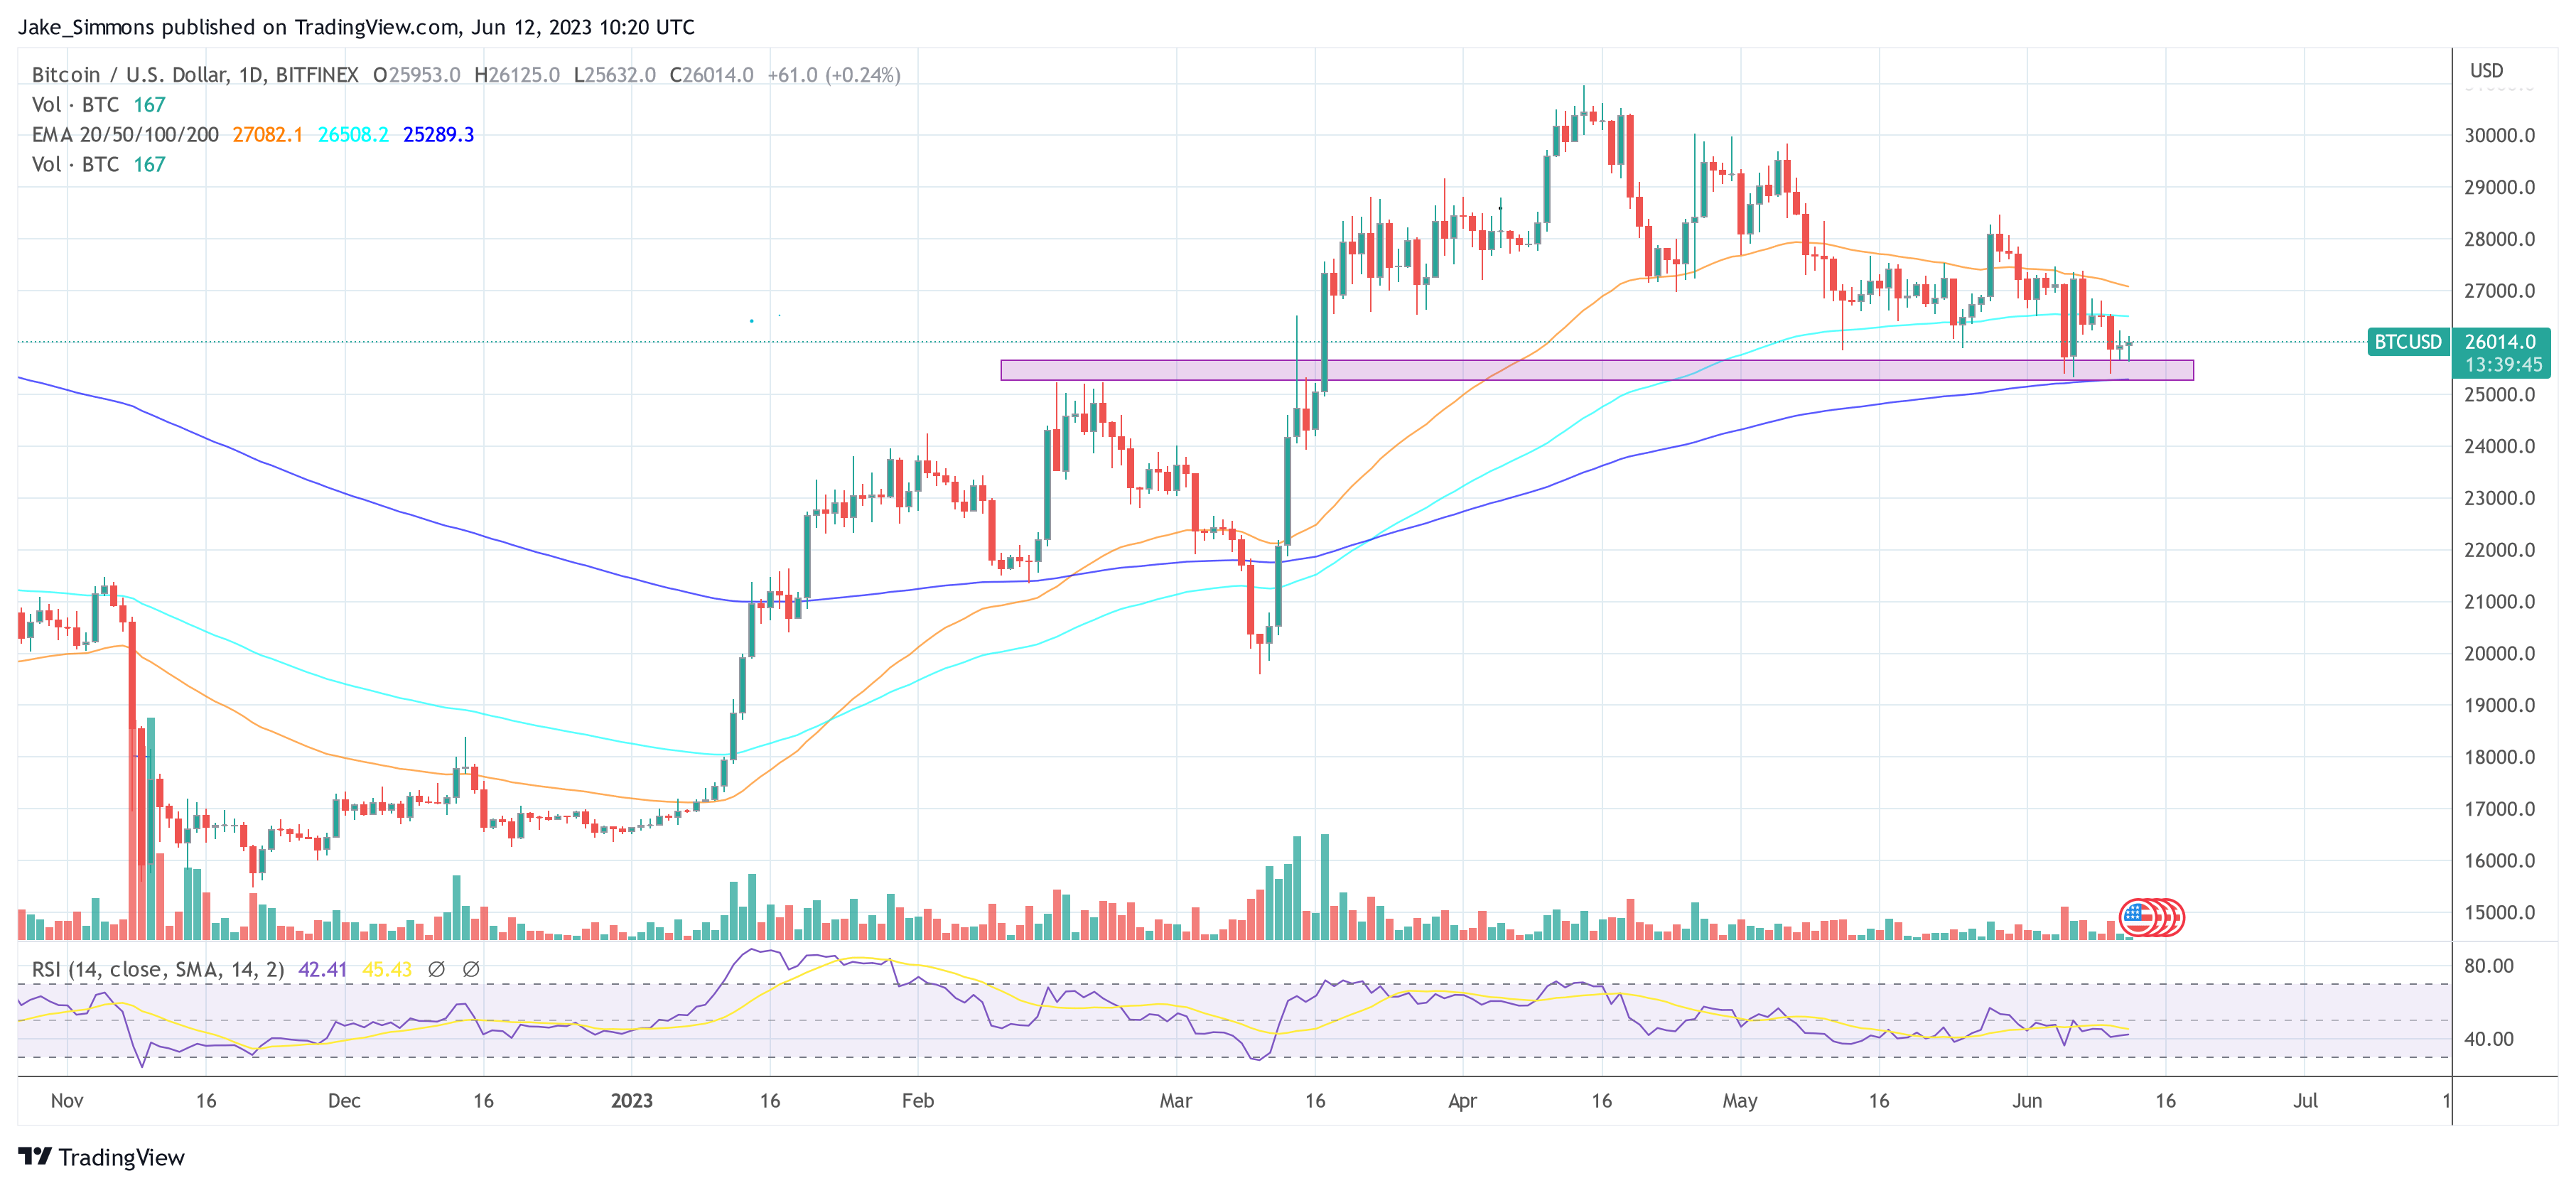Click the TradingView logo at bottom left

tap(101, 1157)
